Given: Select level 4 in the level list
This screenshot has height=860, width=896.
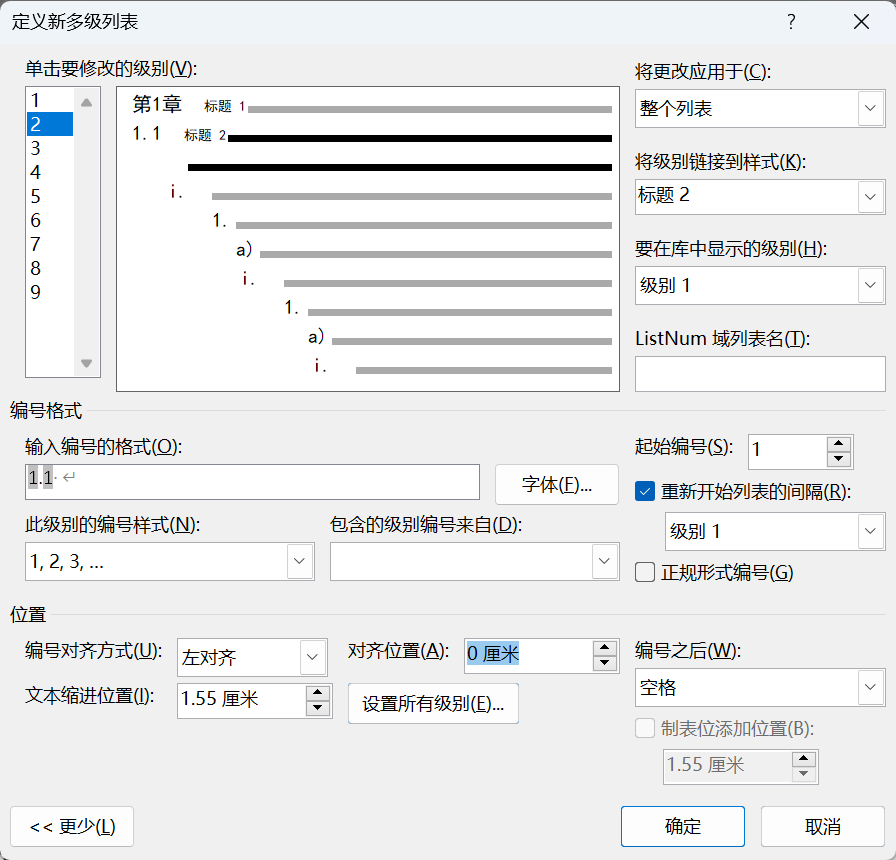Looking at the screenshot, I should point(50,172).
